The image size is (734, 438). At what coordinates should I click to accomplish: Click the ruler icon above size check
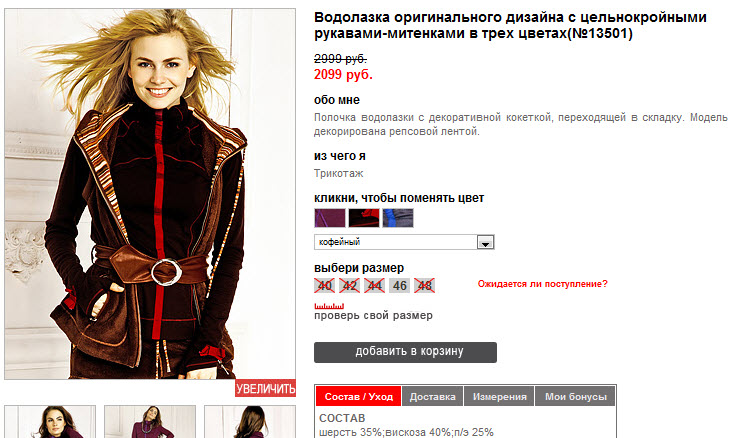(x=329, y=306)
